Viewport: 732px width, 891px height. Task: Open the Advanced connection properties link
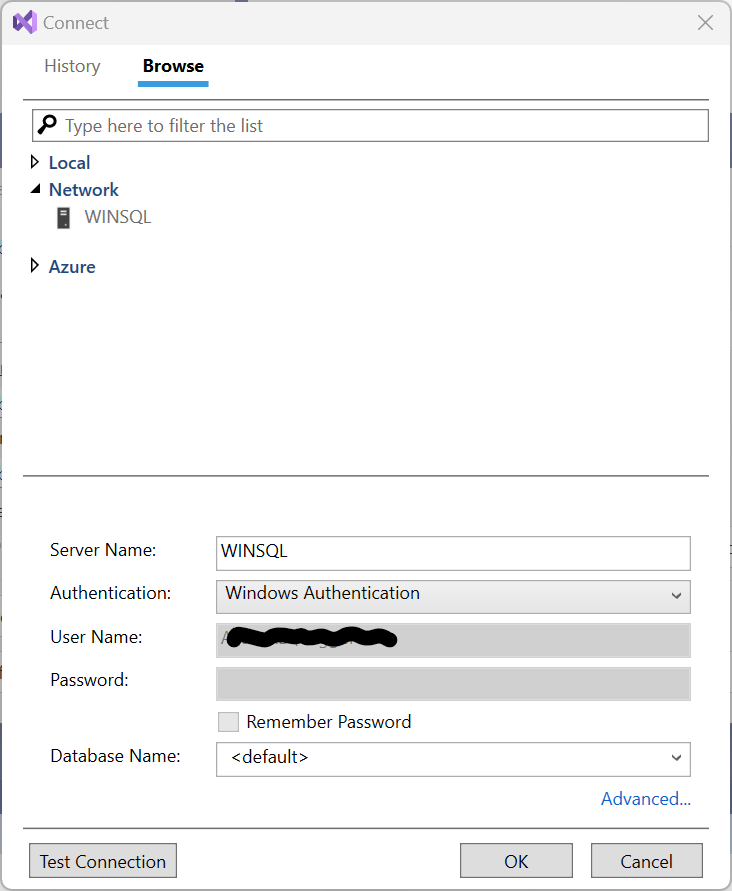[645, 799]
